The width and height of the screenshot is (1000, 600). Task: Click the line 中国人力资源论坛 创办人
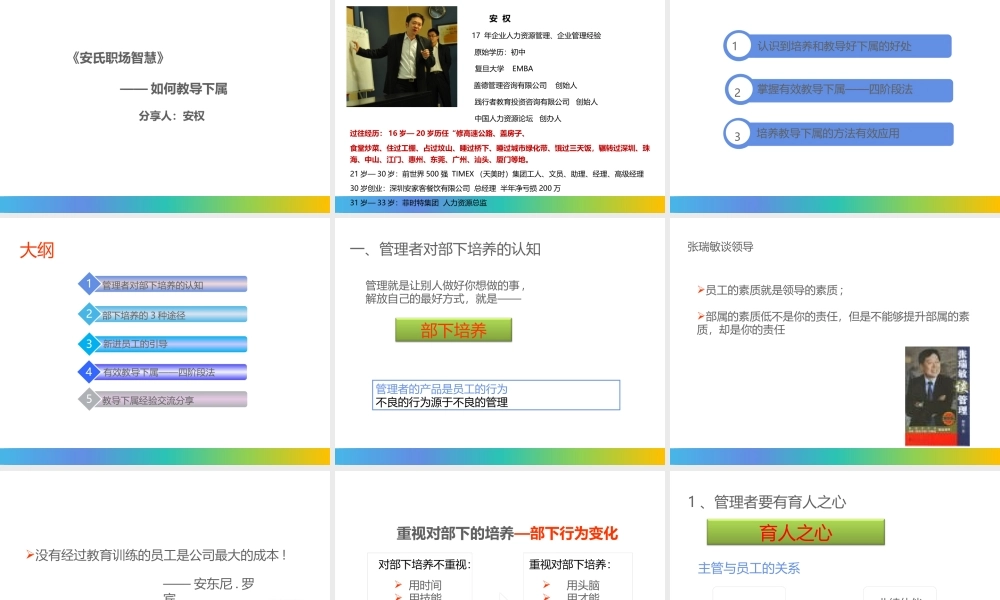(518, 119)
